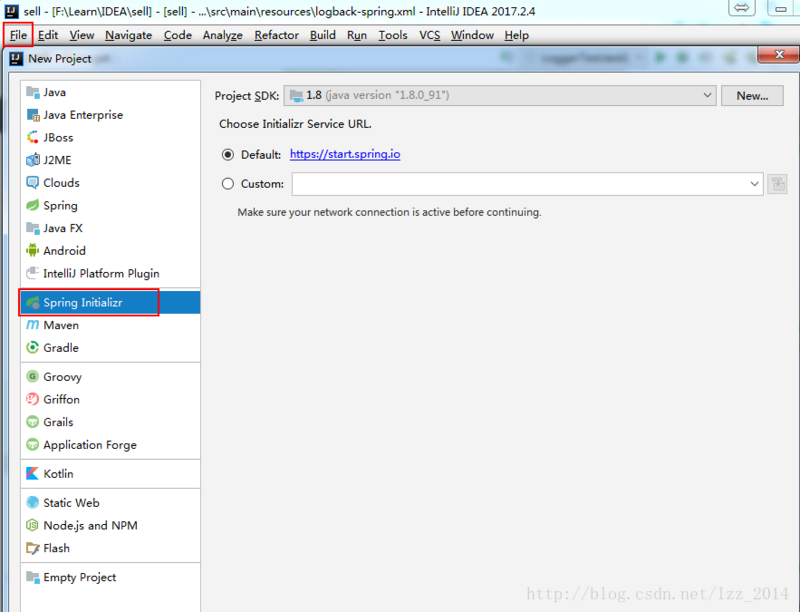Viewport: 800px width, 612px height.
Task: Click the green Spring leaf icon
Action: tap(33, 205)
